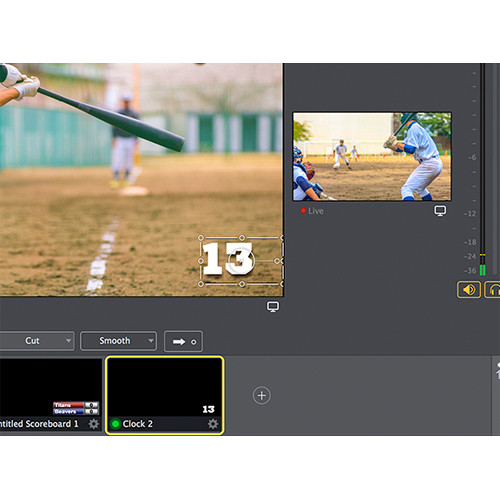Click the Clock 2 shot name
500x500 pixels.
pos(137,424)
